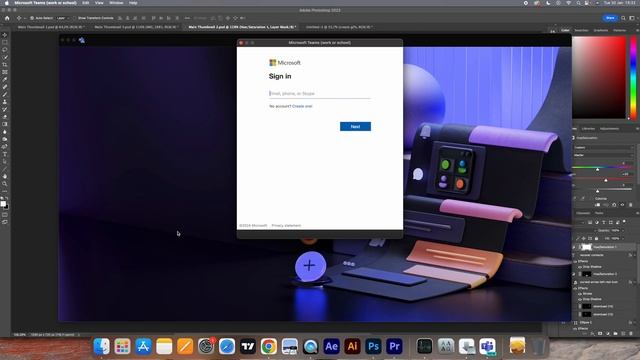This screenshot has width=640, height=360.
Task: Click the vertical hue strip in Color panel
Action: [633, 77]
